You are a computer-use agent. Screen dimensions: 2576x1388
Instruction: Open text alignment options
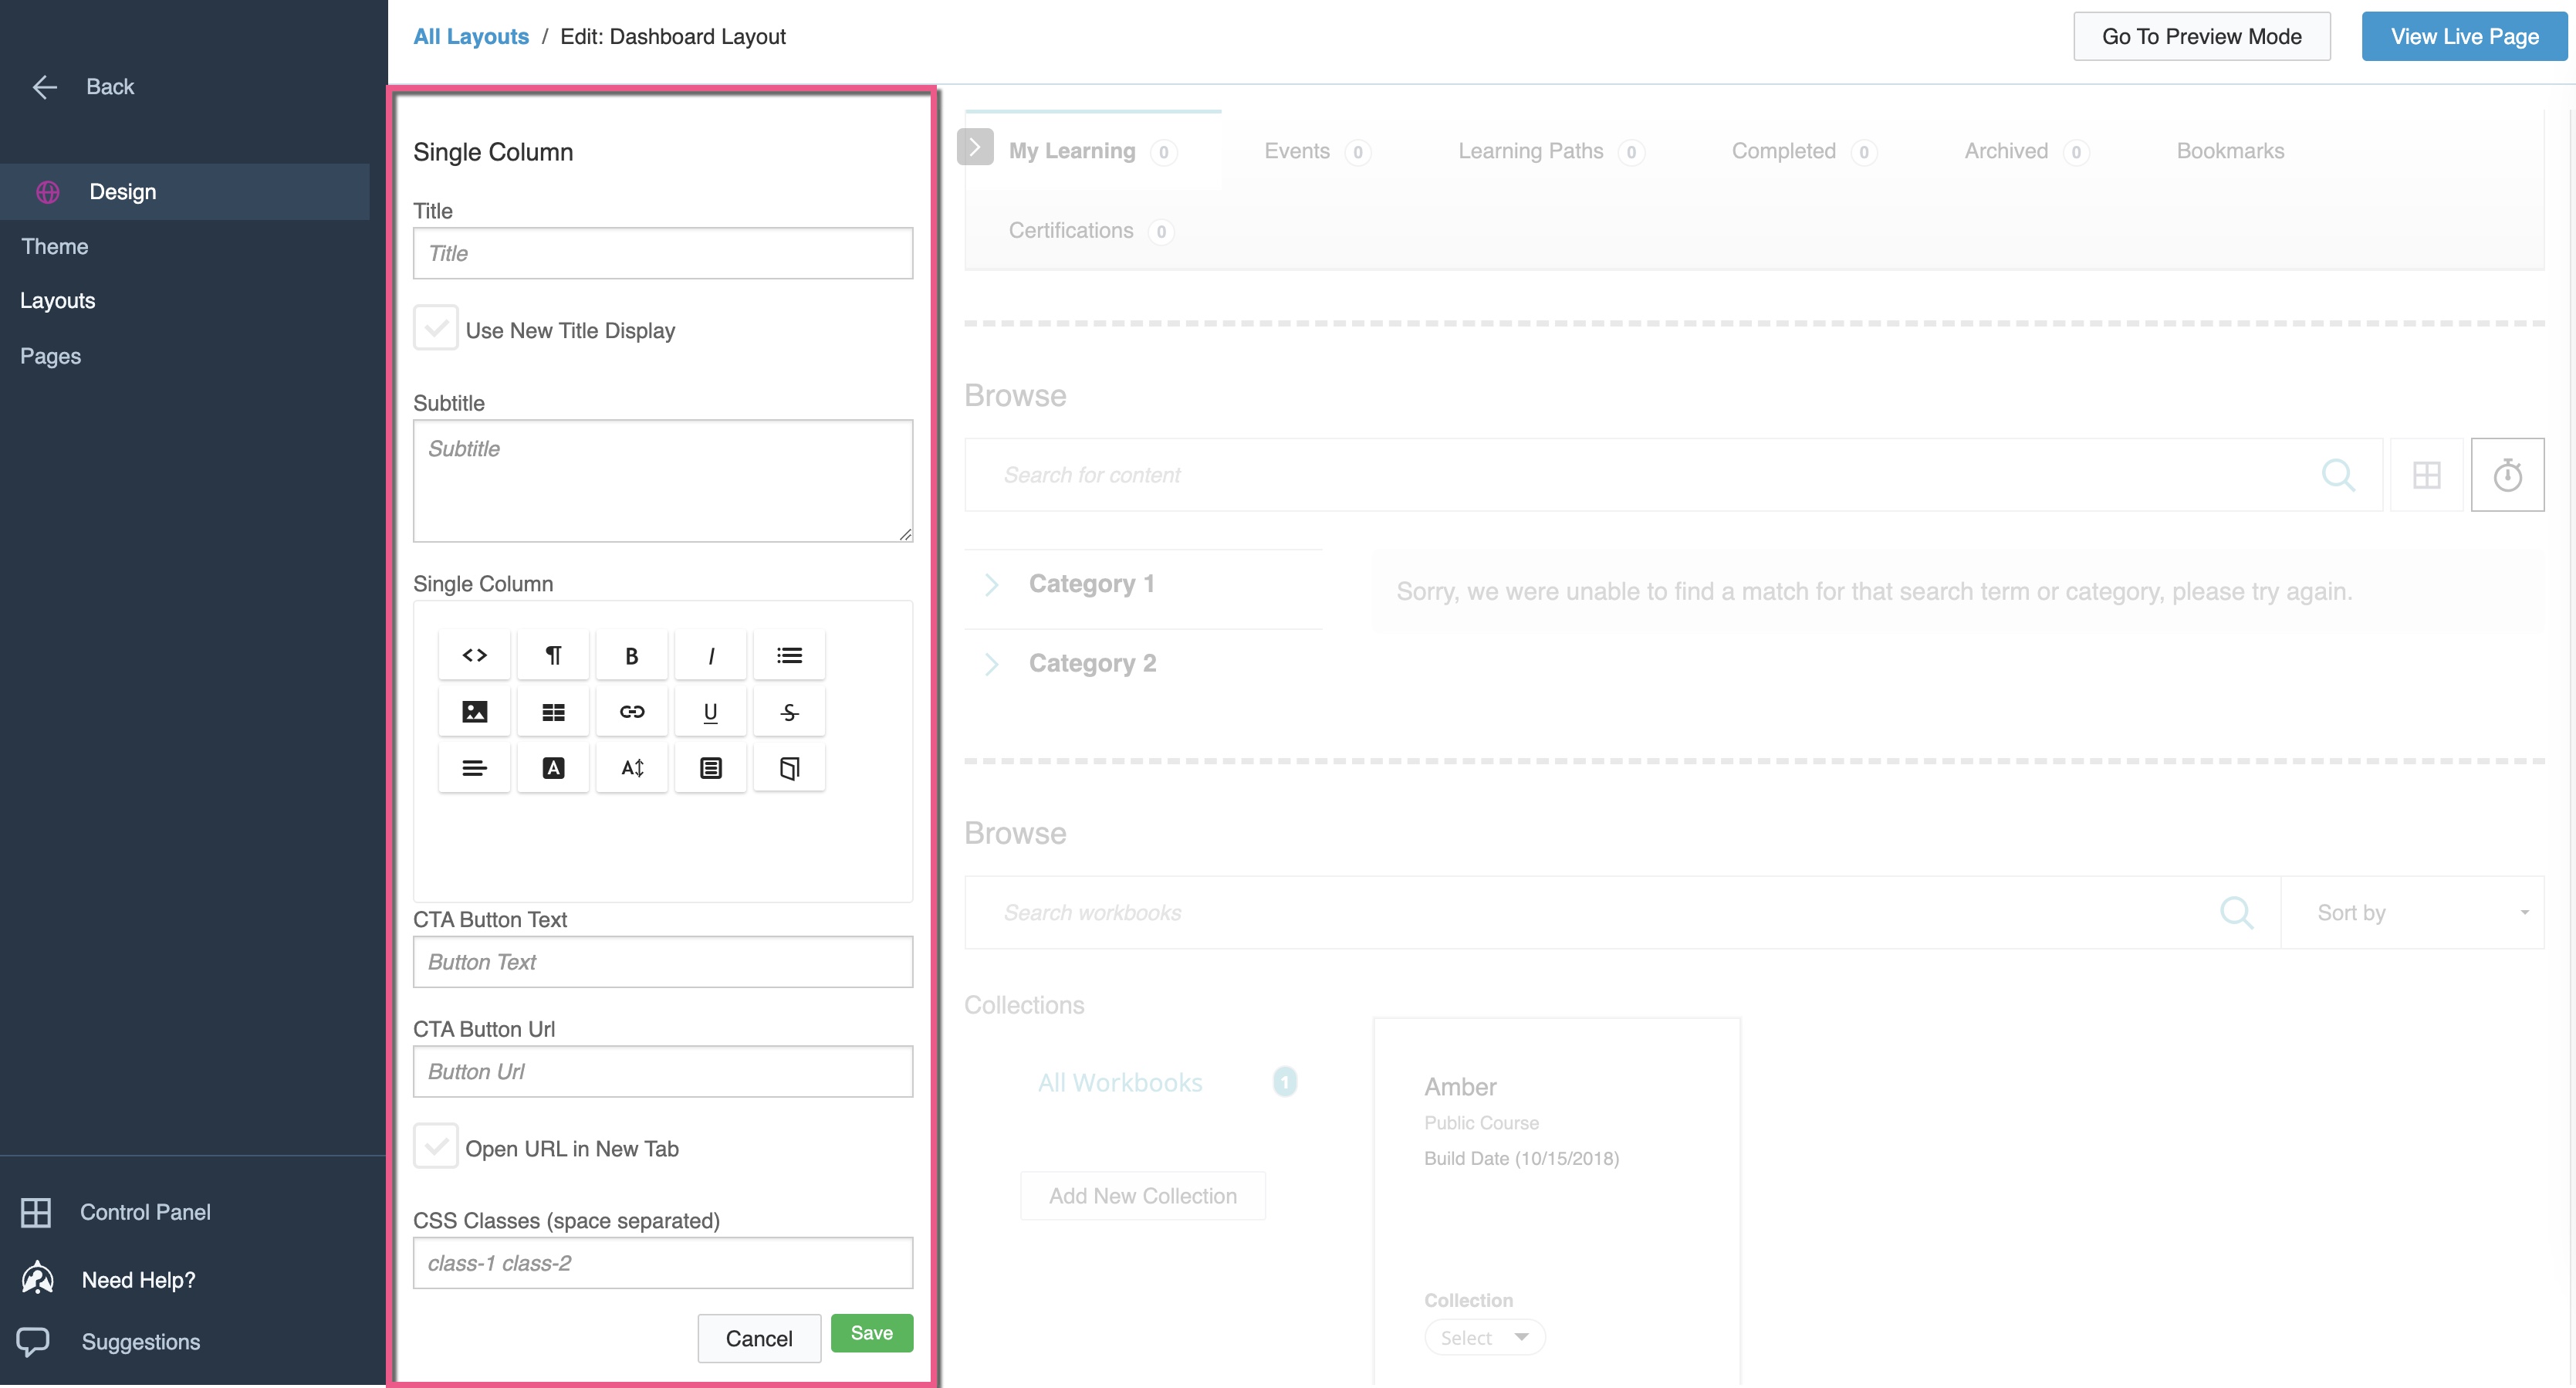[474, 767]
